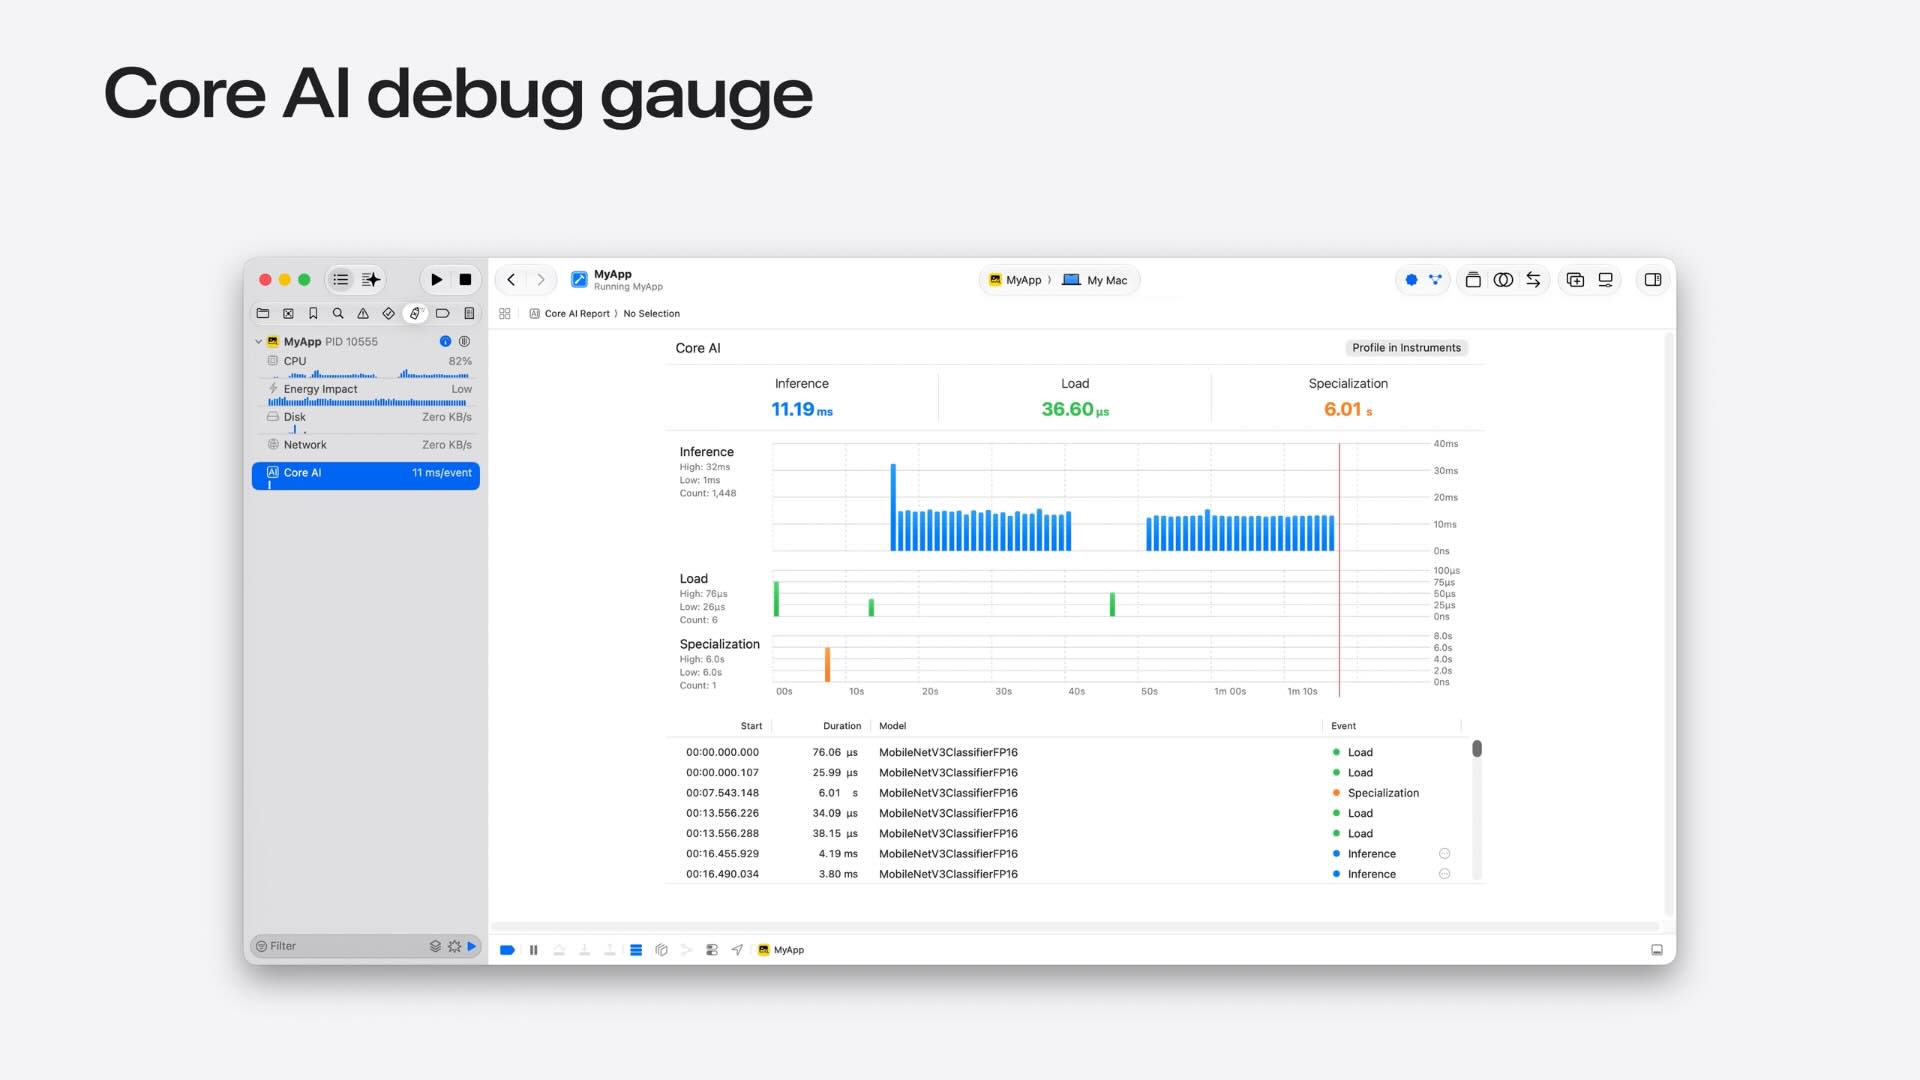Toggle the blue play-arrow filter icon
Image resolution: width=1920 pixels, height=1080 pixels.
click(x=471, y=946)
